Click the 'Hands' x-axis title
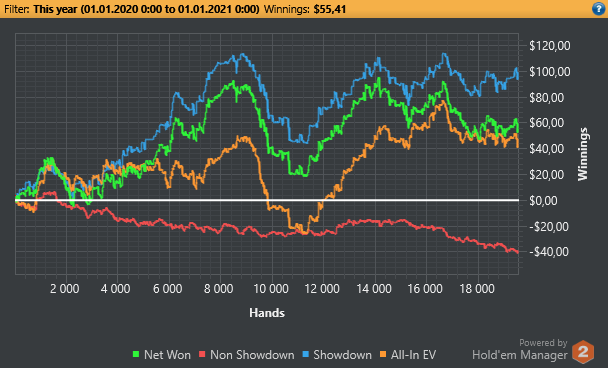The height and width of the screenshot is (368, 608). tap(267, 313)
